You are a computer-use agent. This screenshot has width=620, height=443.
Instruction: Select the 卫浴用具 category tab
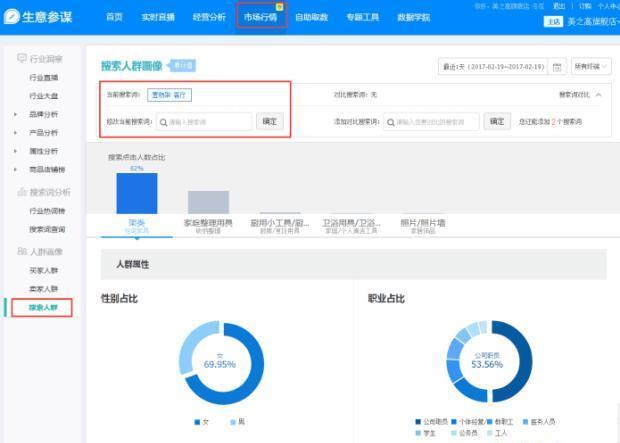351,226
